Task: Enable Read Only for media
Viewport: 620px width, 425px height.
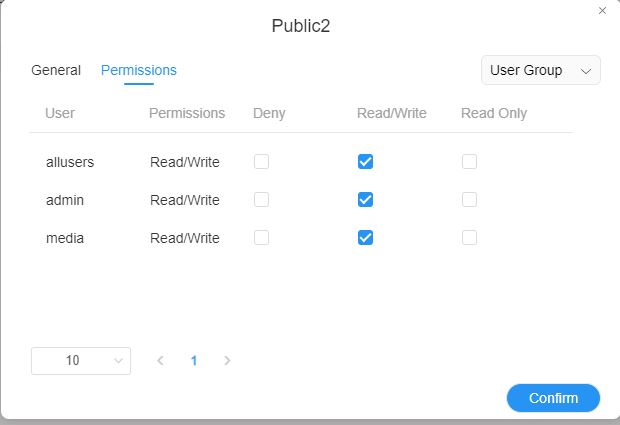Action: (x=469, y=238)
